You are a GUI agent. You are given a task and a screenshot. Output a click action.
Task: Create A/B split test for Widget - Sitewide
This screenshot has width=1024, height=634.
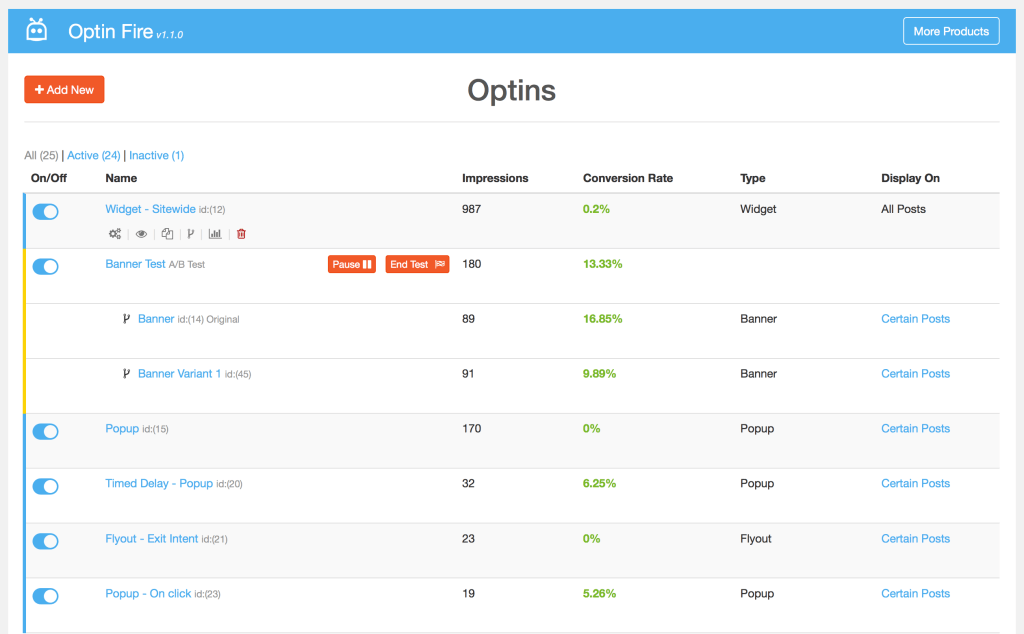pyautogui.click(x=190, y=234)
